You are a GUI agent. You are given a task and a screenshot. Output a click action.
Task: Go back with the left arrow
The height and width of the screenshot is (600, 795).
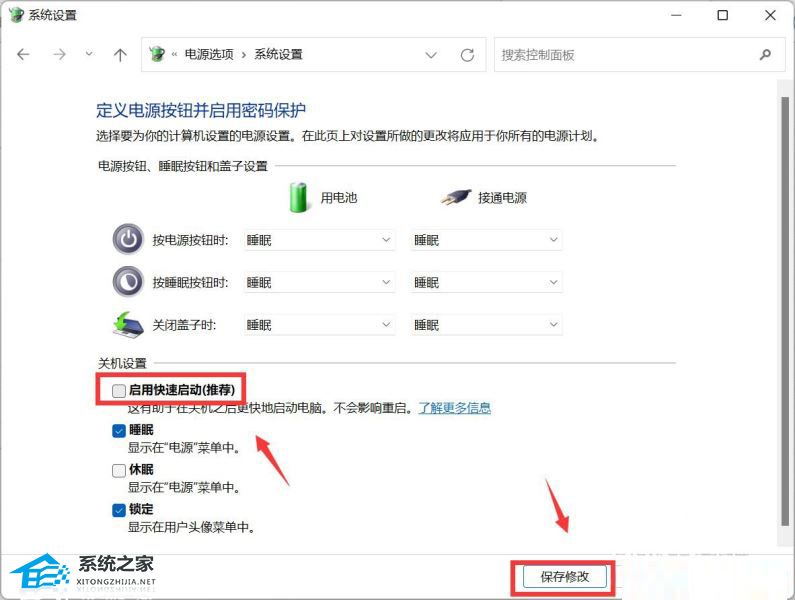coord(23,54)
